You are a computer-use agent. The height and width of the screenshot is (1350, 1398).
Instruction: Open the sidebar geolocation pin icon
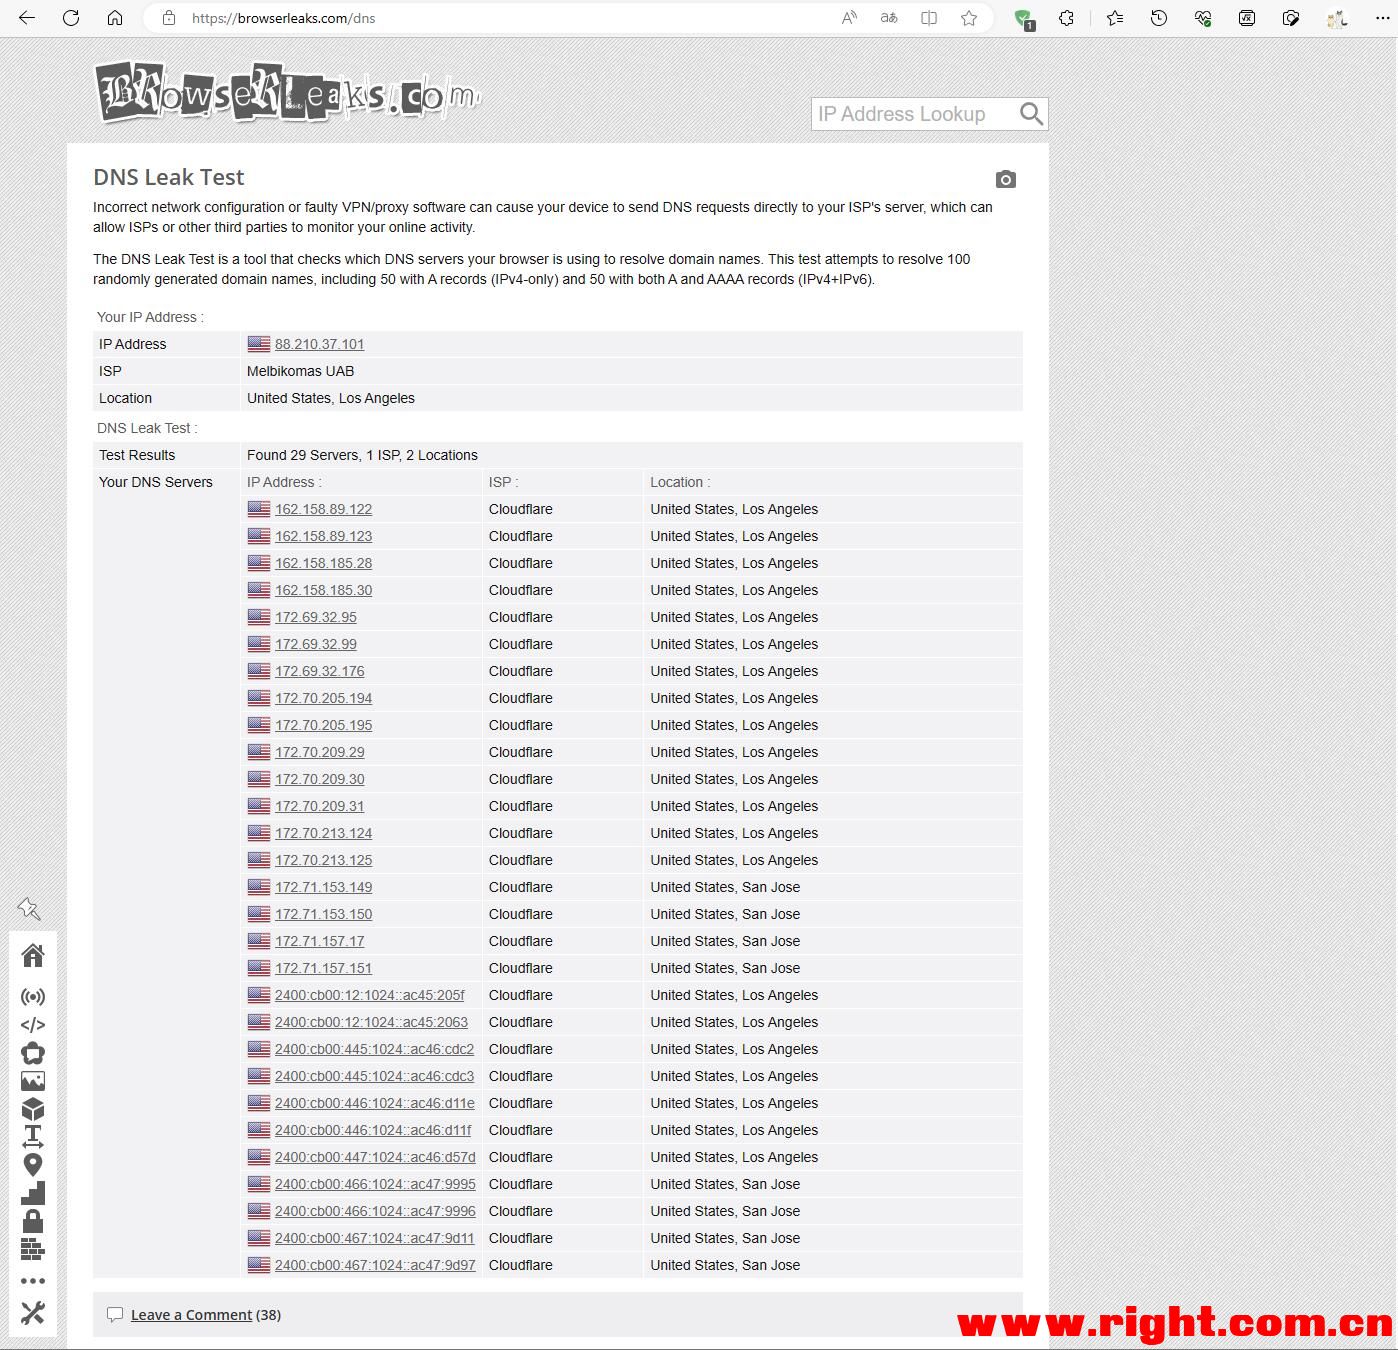click(33, 1165)
